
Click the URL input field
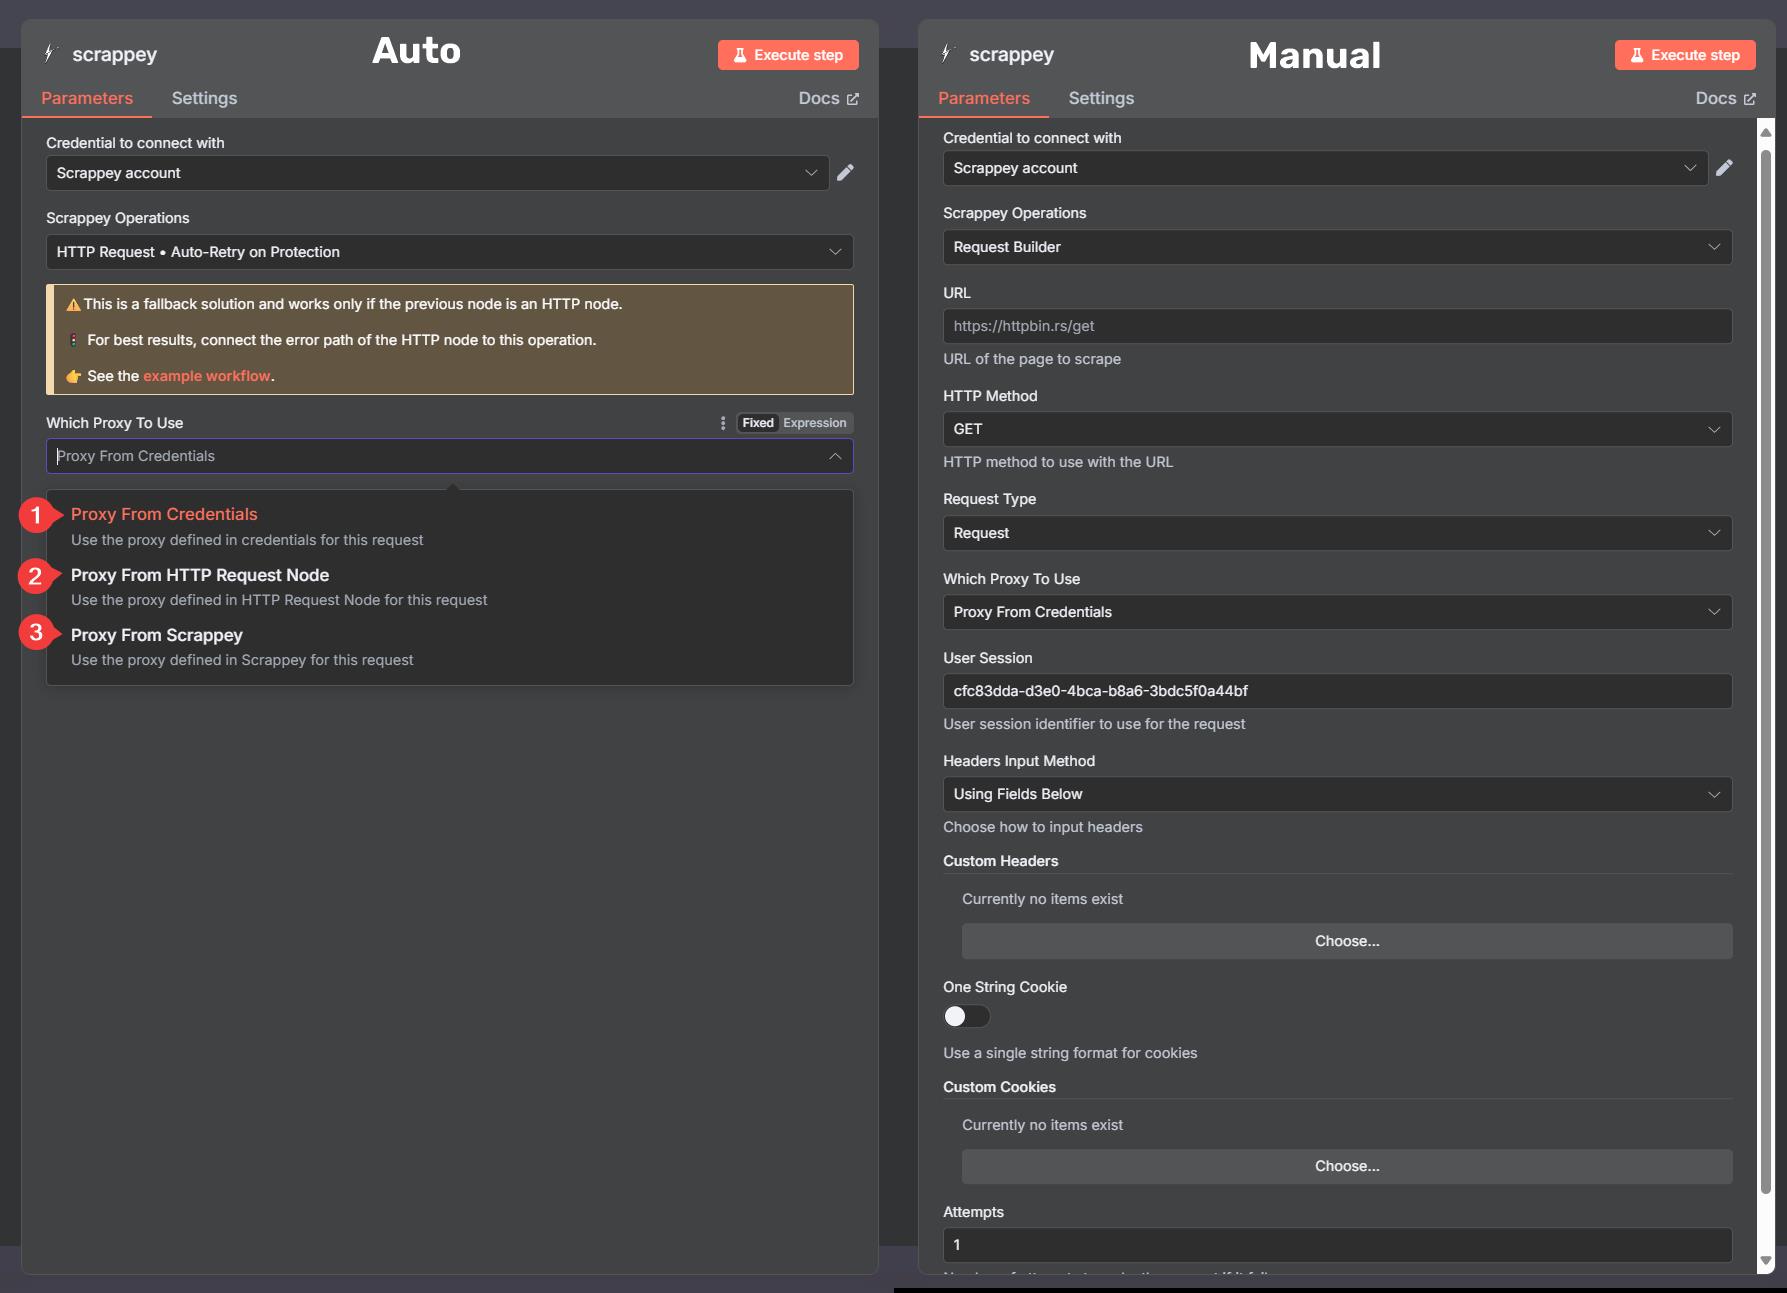[x=1338, y=326]
